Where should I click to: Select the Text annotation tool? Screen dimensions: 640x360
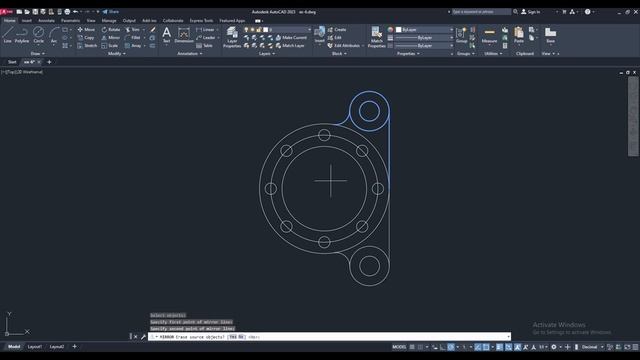click(166, 35)
